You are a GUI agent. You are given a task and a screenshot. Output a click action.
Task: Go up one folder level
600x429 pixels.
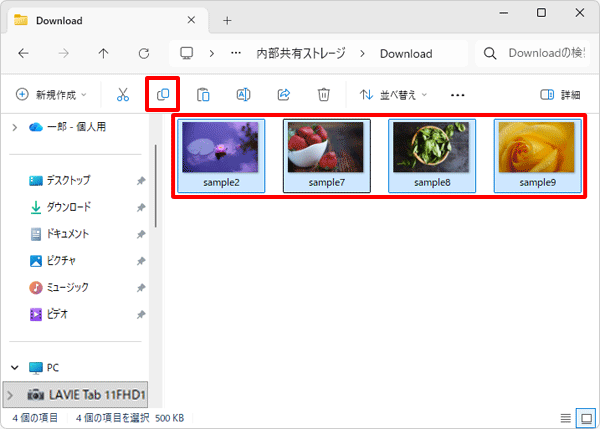tap(103, 53)
